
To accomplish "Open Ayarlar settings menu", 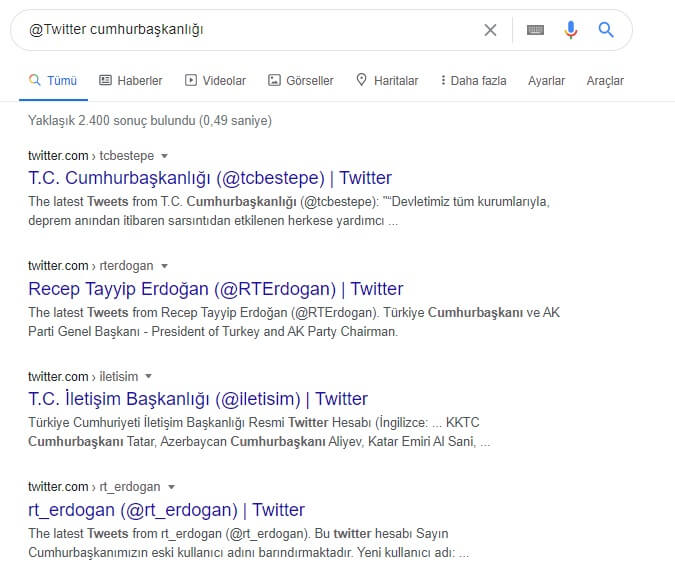I will click(546, 80).
